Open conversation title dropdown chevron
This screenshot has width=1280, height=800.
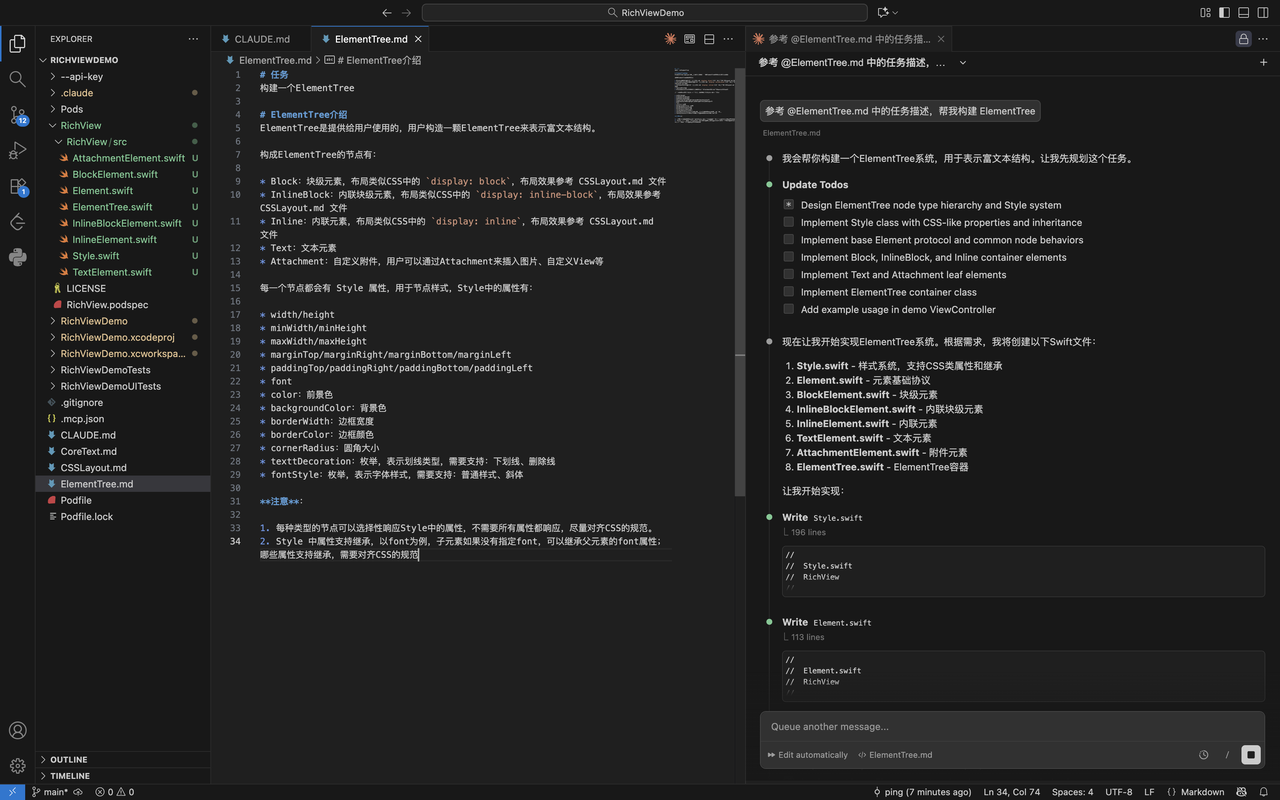point(963,62)
